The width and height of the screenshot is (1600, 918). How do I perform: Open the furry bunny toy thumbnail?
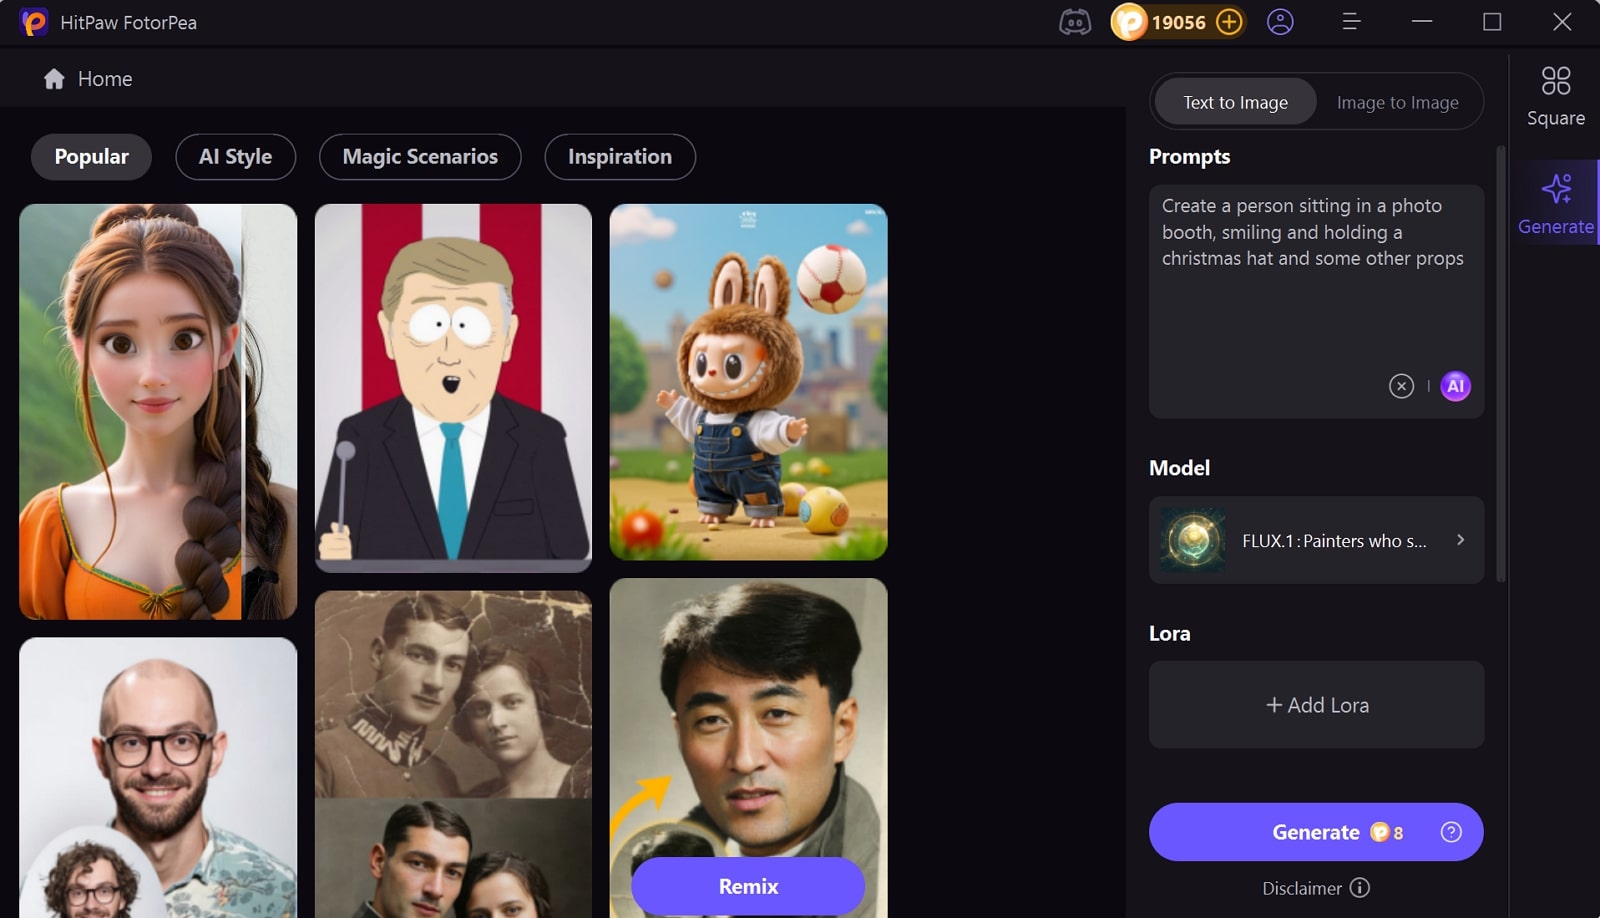click(x=748, y=382)
